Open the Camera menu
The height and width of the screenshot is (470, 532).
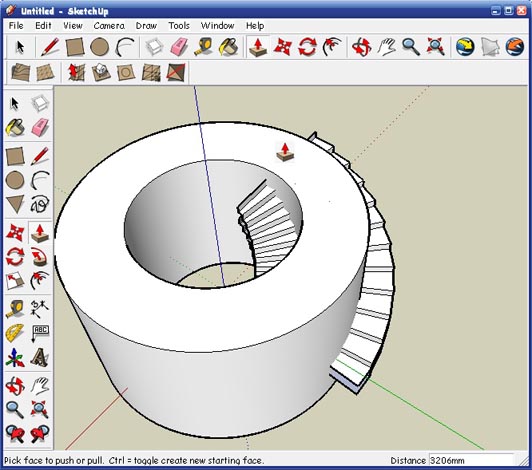tap(109, 26)
